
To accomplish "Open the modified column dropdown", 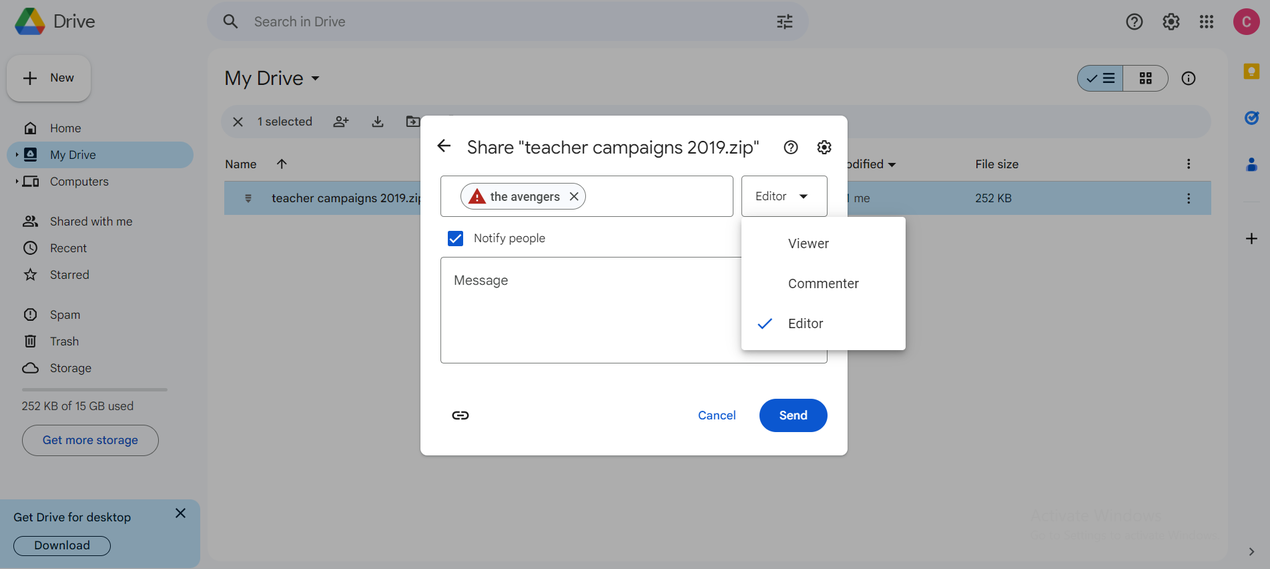I will coord(892,164).
